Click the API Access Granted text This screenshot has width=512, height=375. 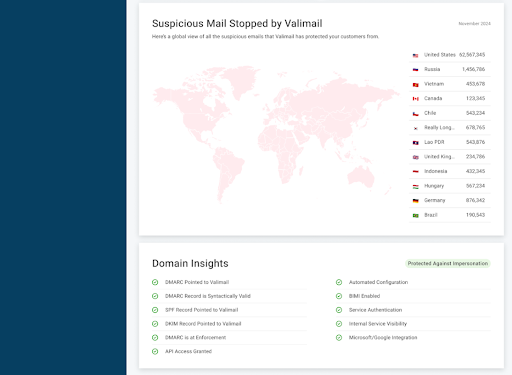coord(188,351)
